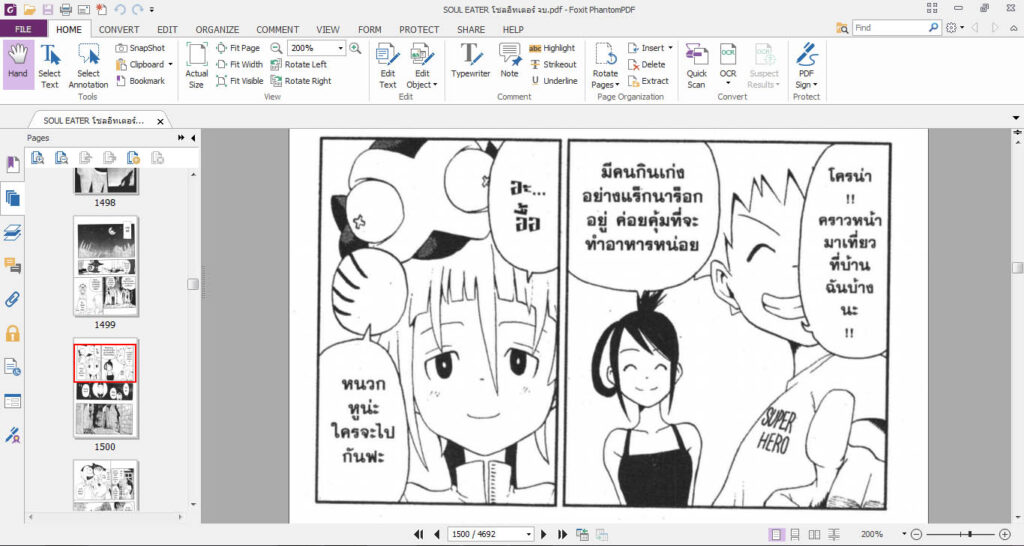This screenshot has width=1024, height=546.
Task: Toggle the Underline markup tool
Action: point(554,81)
